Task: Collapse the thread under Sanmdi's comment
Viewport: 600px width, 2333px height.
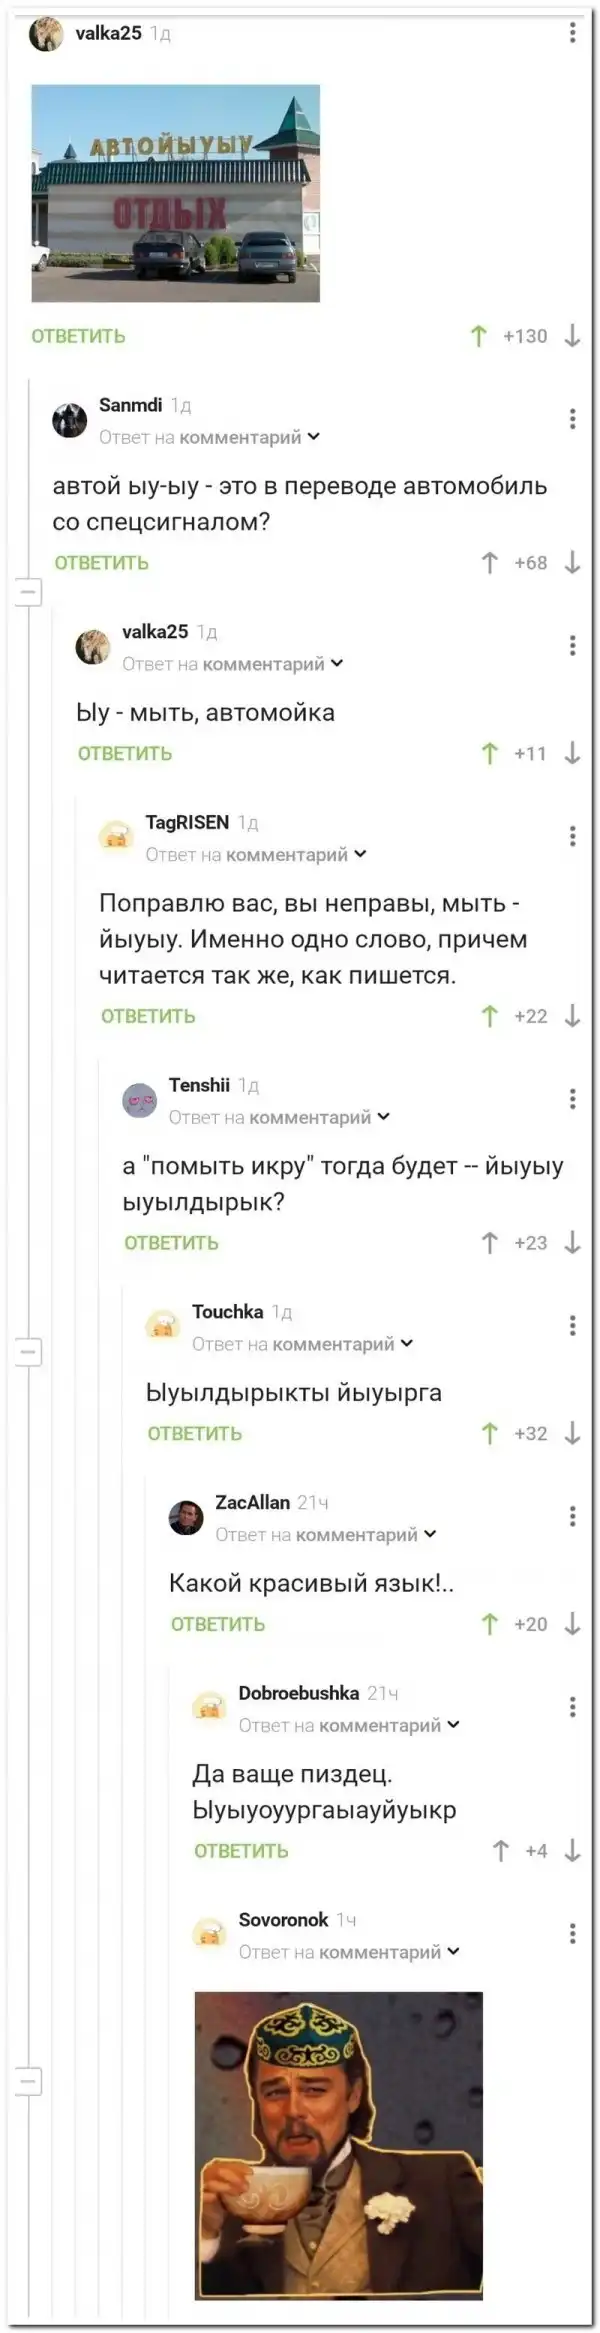Action: 29,592
